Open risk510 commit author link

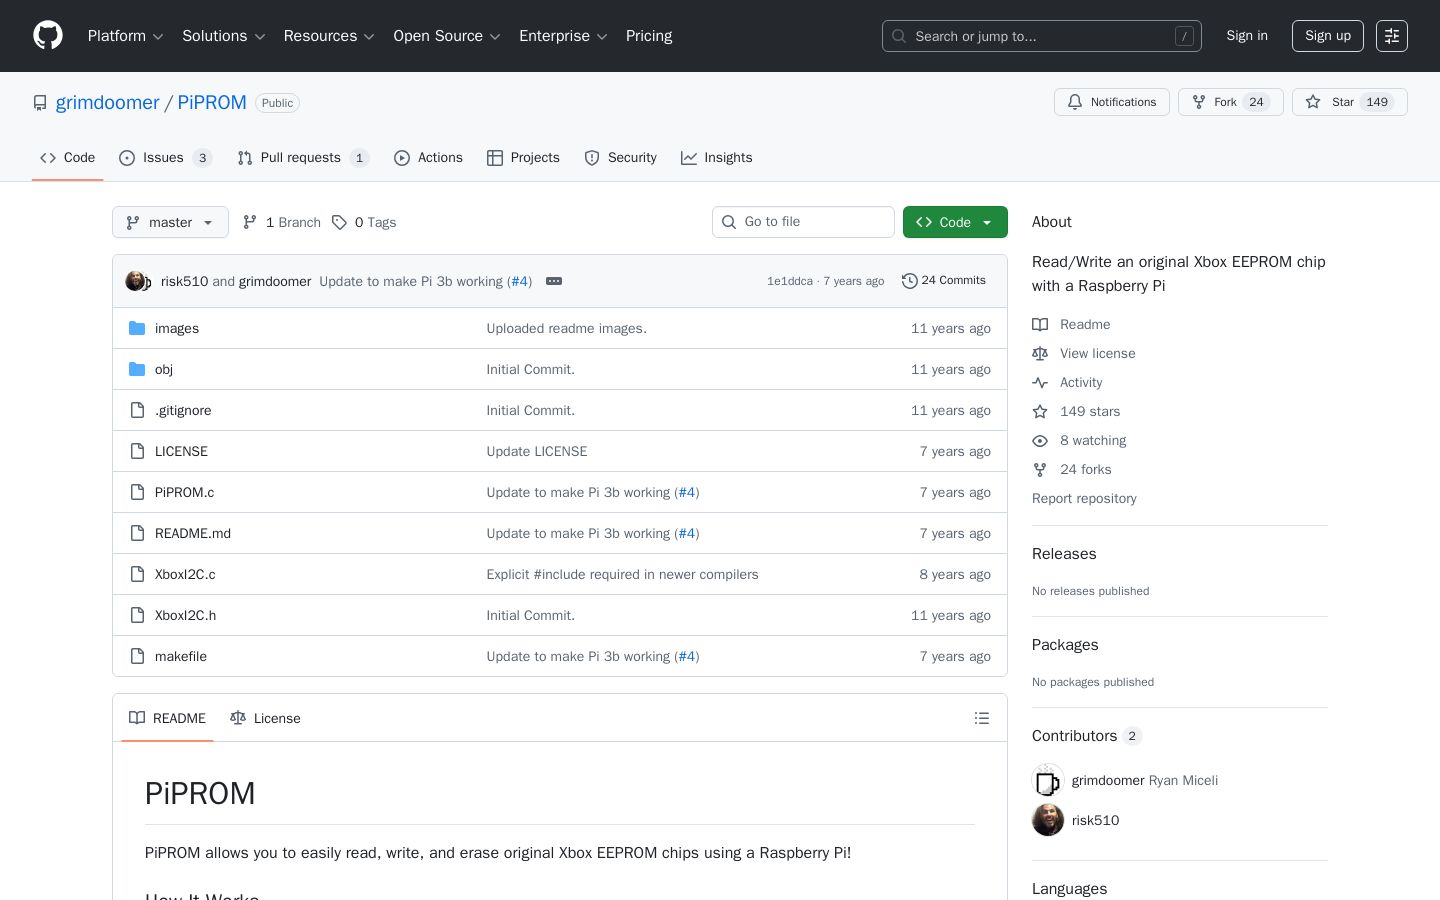[x=184, y=281]
